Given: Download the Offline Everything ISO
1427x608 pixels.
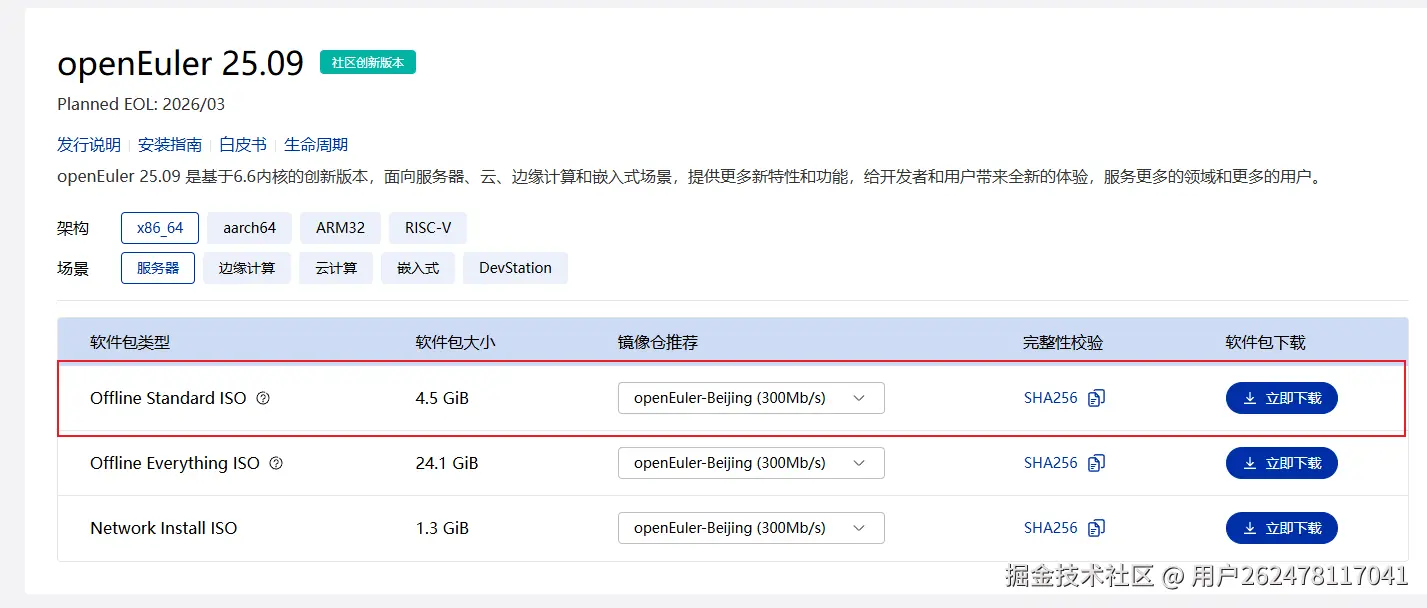Looking at the screenshot, I should pyautogui.click(x=1281, y=463).
